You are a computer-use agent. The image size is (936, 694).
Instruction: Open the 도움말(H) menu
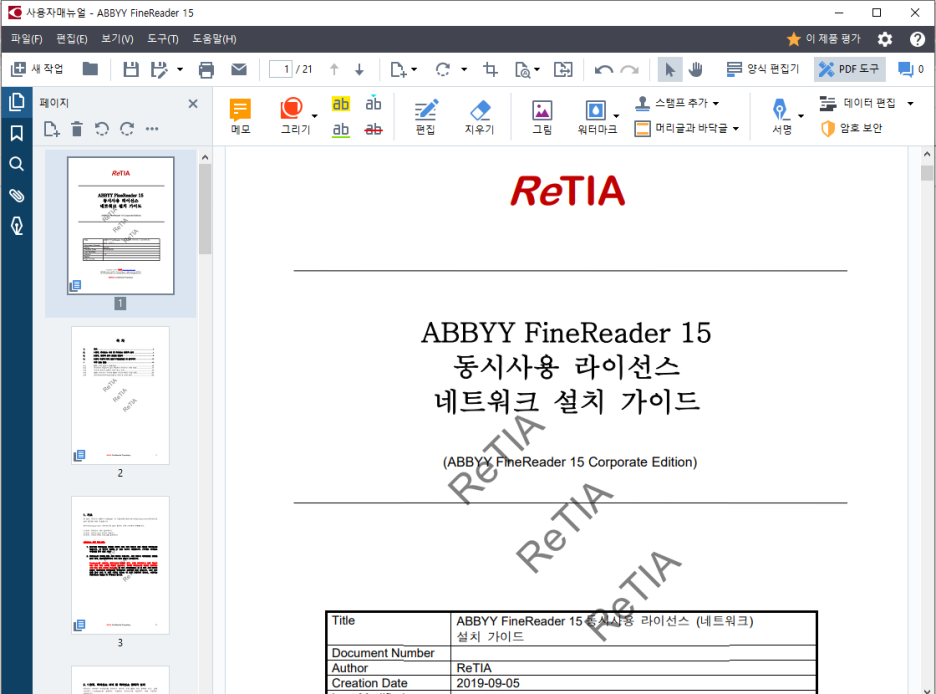[214, 39]
